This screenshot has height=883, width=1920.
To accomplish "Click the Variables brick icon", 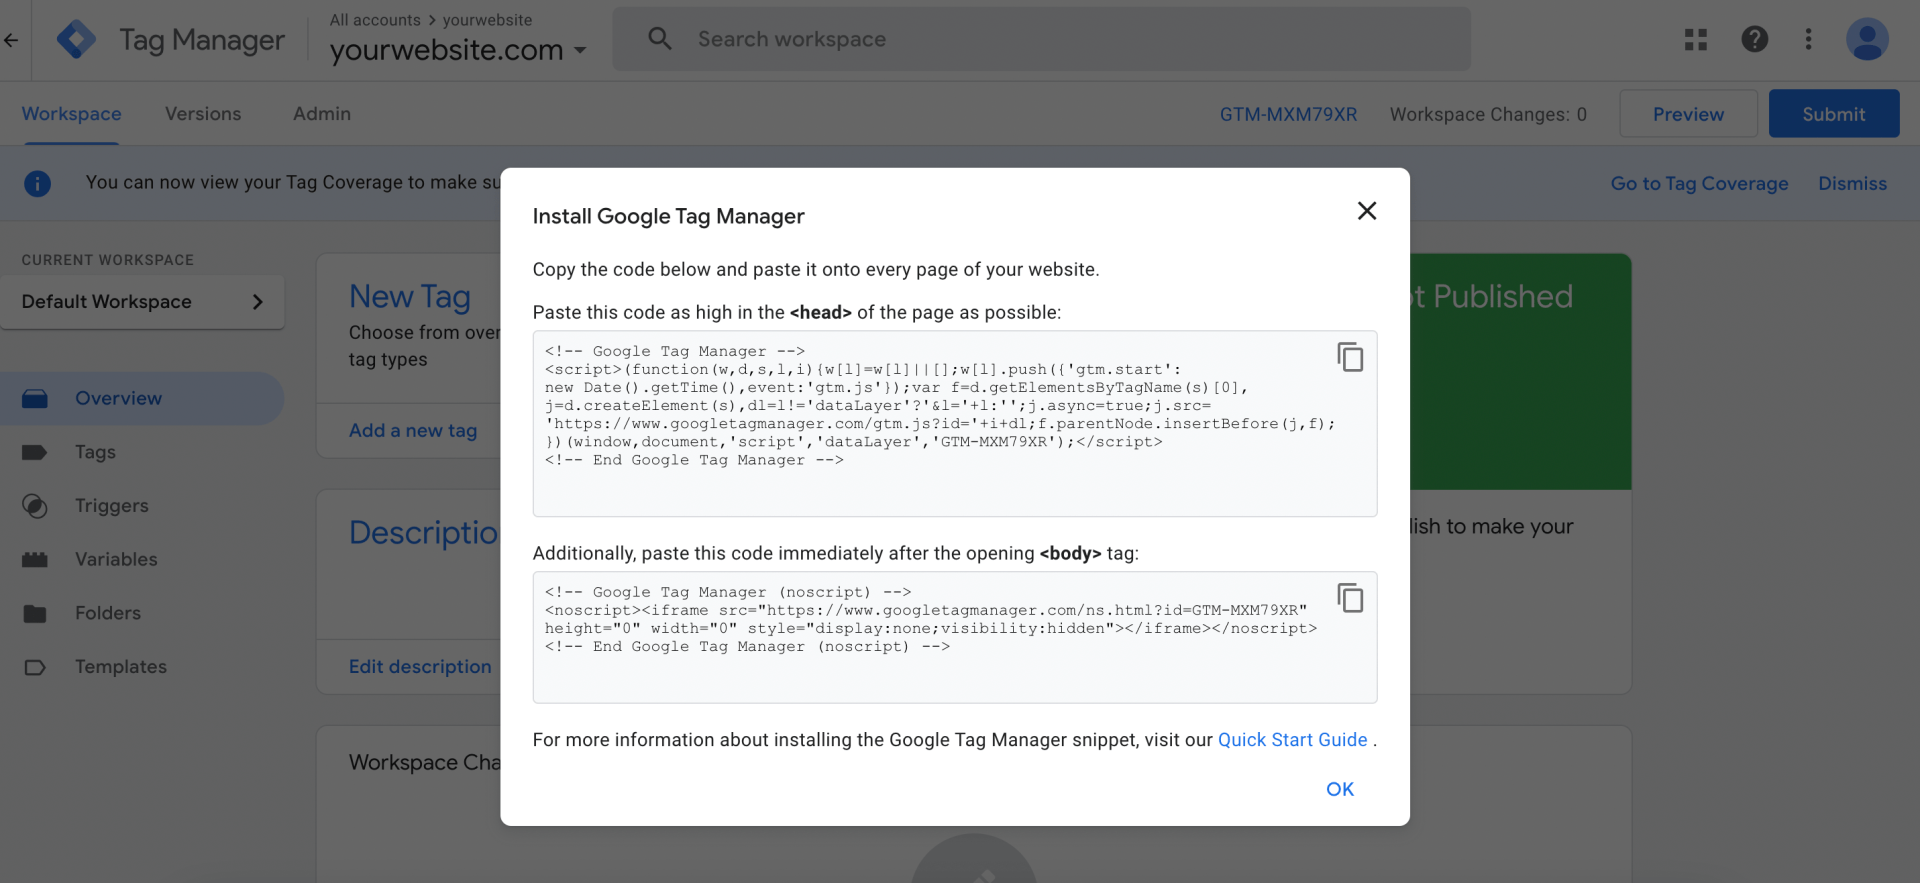I will pos(35,560).
